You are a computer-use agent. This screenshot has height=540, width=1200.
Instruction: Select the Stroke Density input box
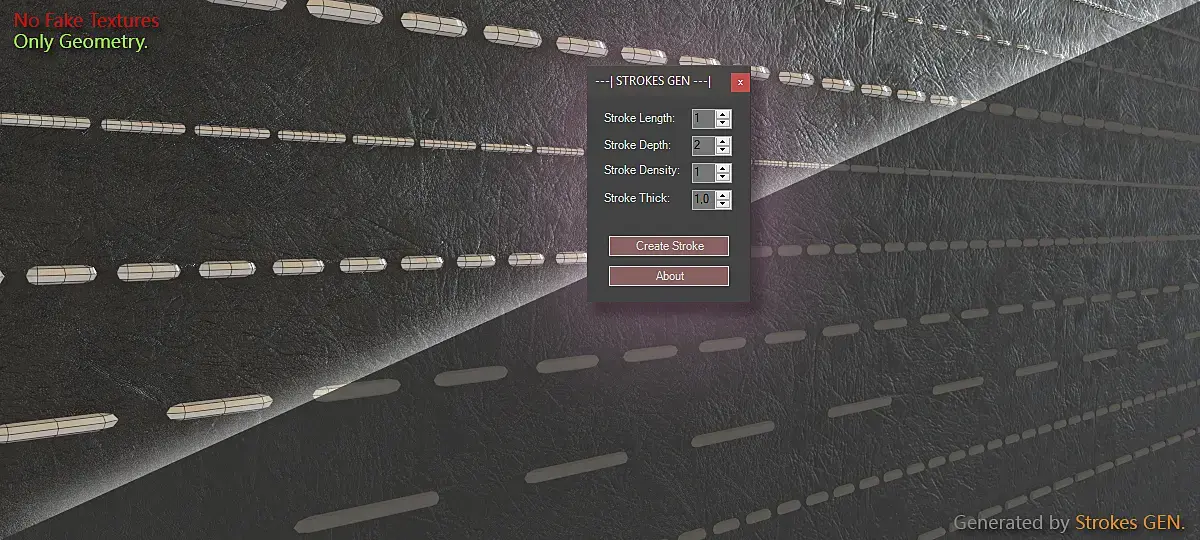[703, 172]
